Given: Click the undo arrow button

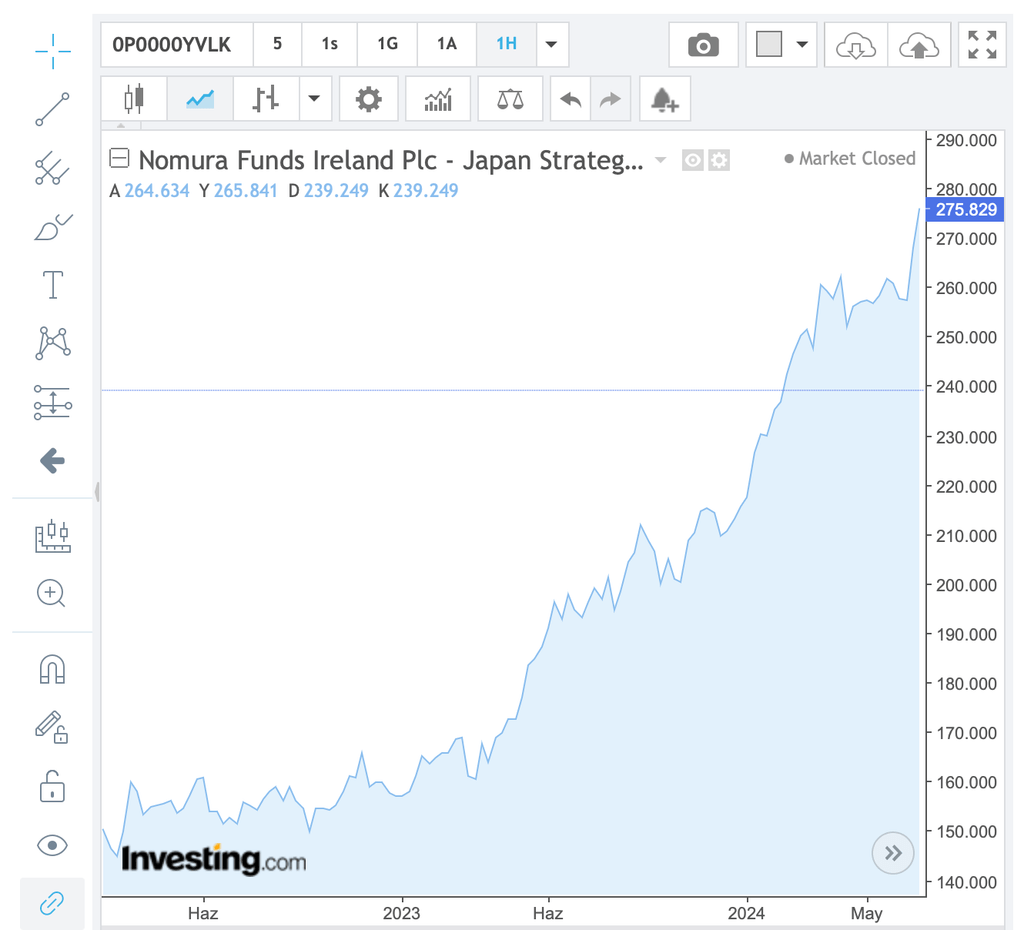Looking at the screenshot, I should point(570,98).
